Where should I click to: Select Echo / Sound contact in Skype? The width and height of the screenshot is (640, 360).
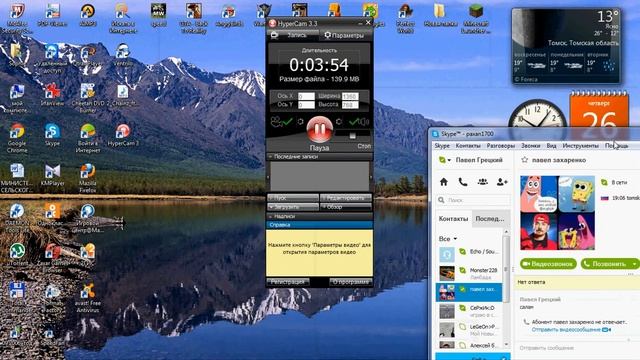pyautogui.click(x=469, y=254)
